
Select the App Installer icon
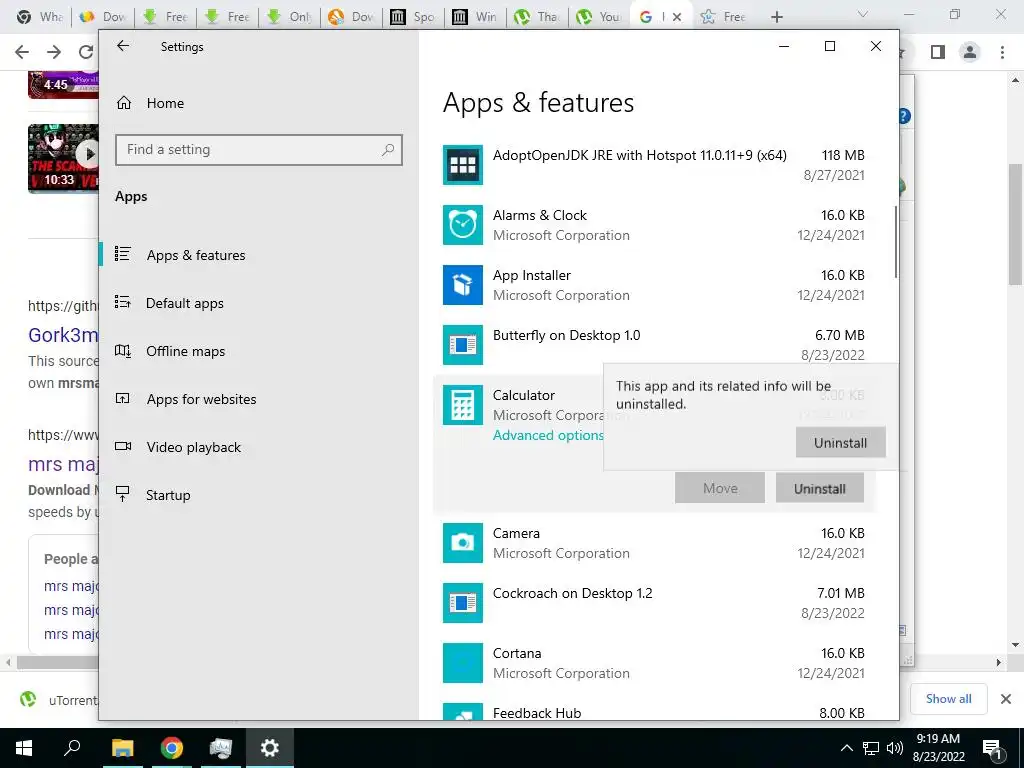coord(462,285)
